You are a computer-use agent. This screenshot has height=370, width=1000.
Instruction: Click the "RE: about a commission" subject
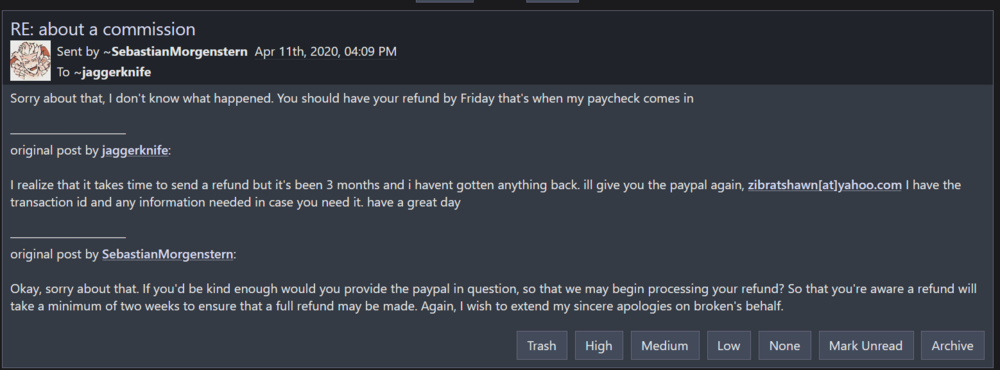tap(103, 29)
